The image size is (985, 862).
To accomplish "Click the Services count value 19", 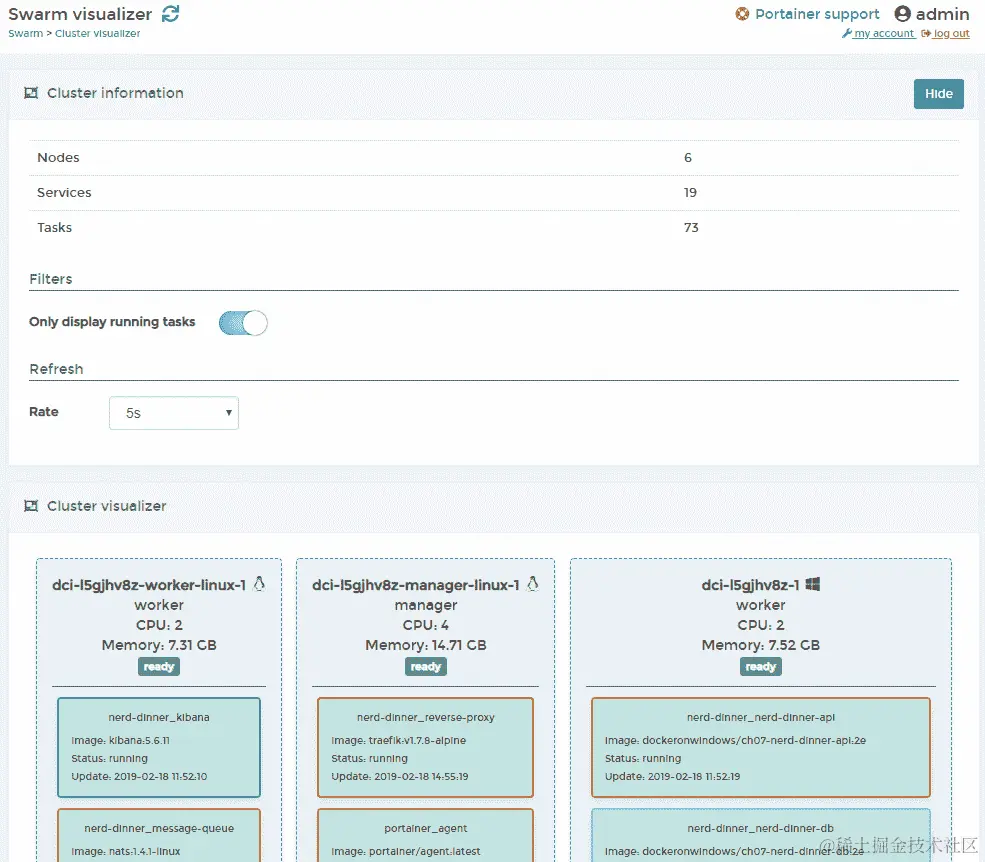I will 690,193.
